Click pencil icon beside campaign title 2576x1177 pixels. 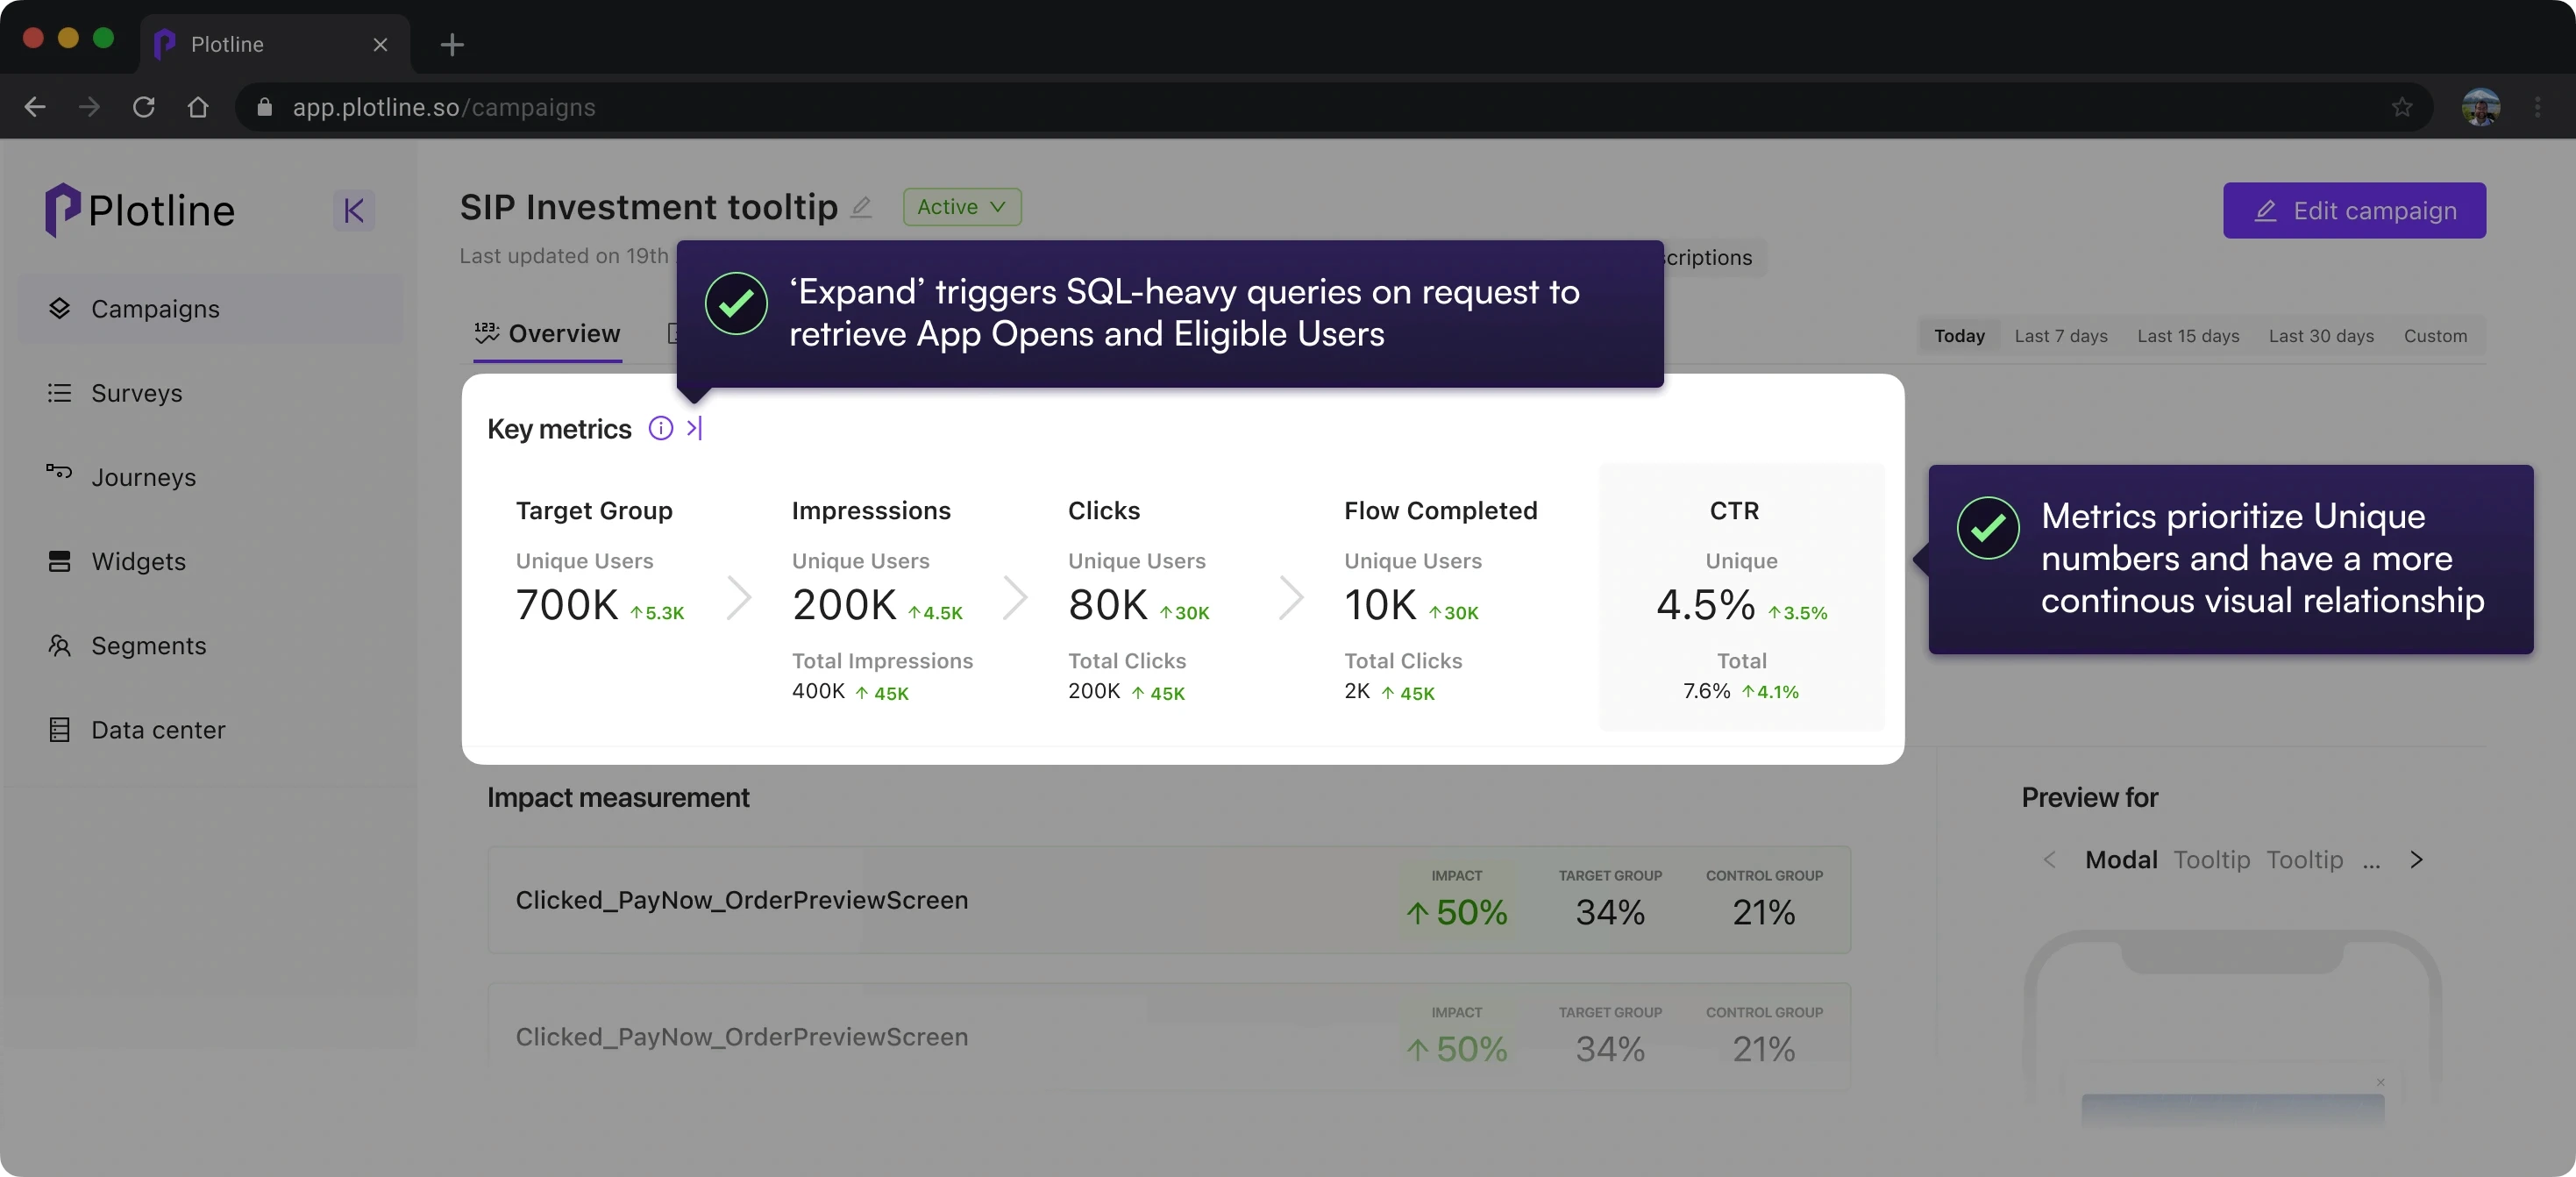861,207
